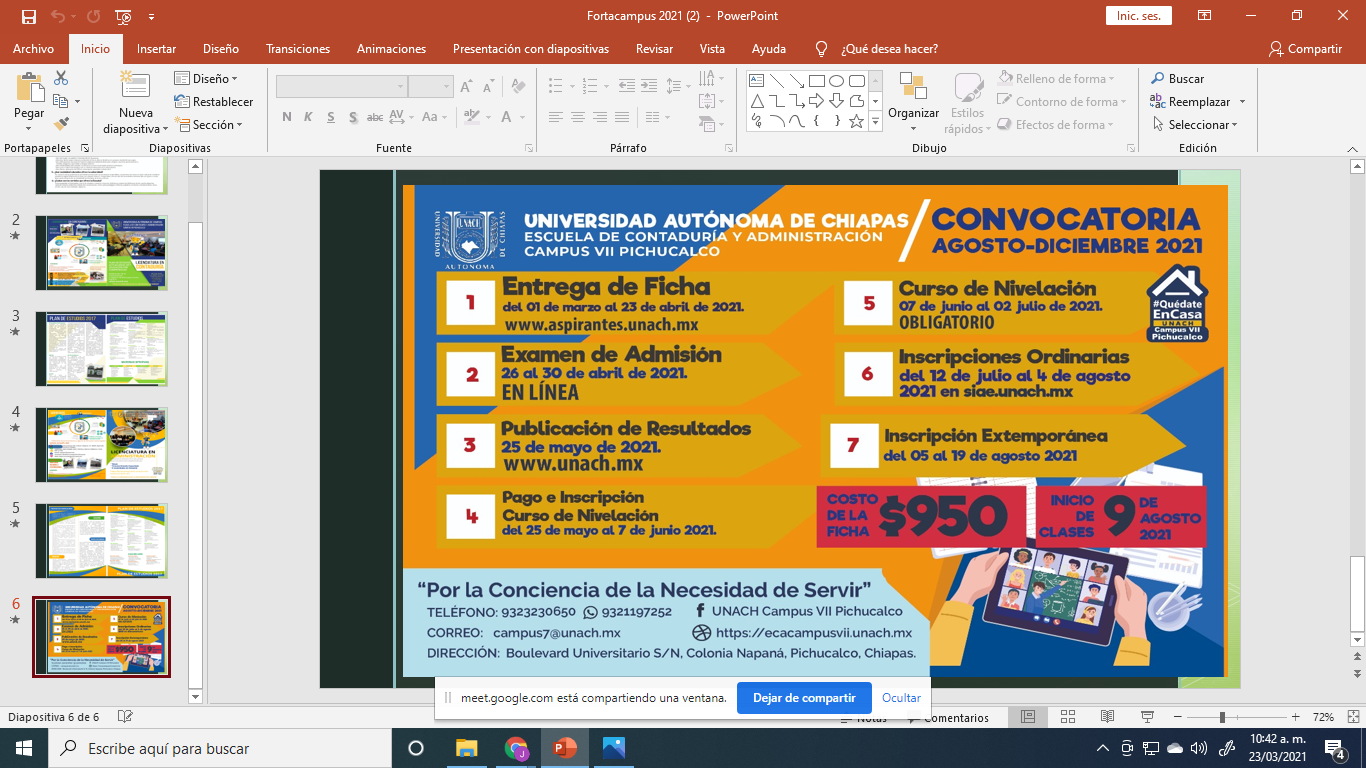This screenshot has height=768, width=1366.
Task: Expand the shapes gallery More arrow
Action: point(876,122)
